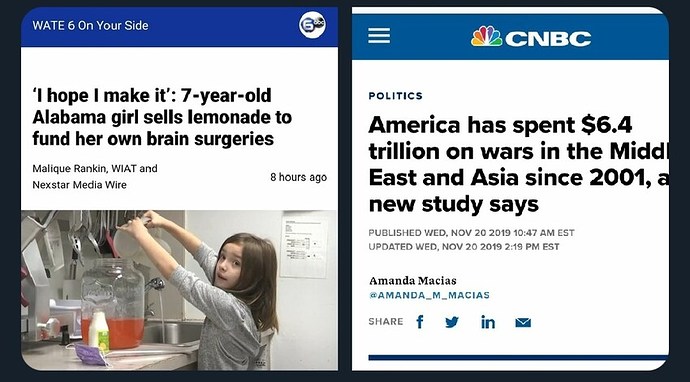This screenshot has width=690, height=382.
Task: Click the 8 hours ago timestamp
Action: pos(298,177)
